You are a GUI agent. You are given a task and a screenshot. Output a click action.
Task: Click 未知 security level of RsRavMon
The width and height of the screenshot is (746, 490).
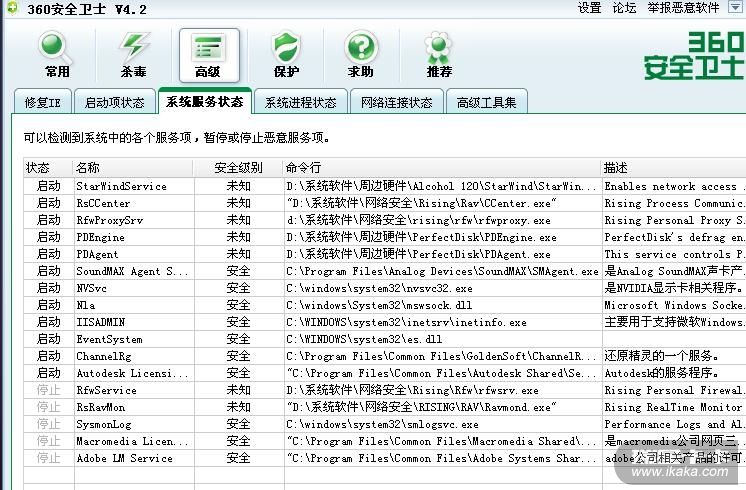pos(238,407)
